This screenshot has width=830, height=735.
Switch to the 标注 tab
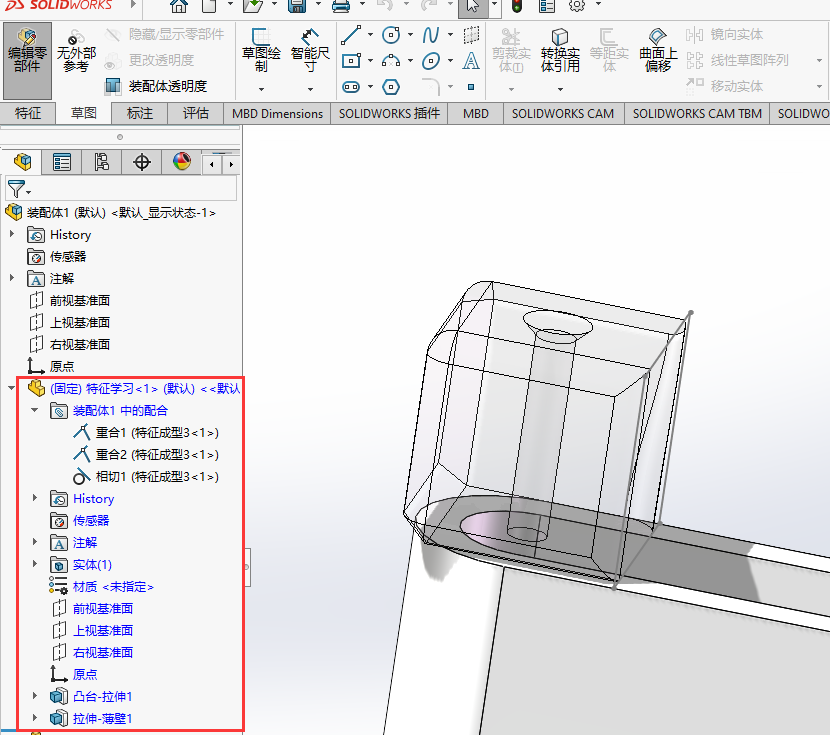(x=140, y=113)
